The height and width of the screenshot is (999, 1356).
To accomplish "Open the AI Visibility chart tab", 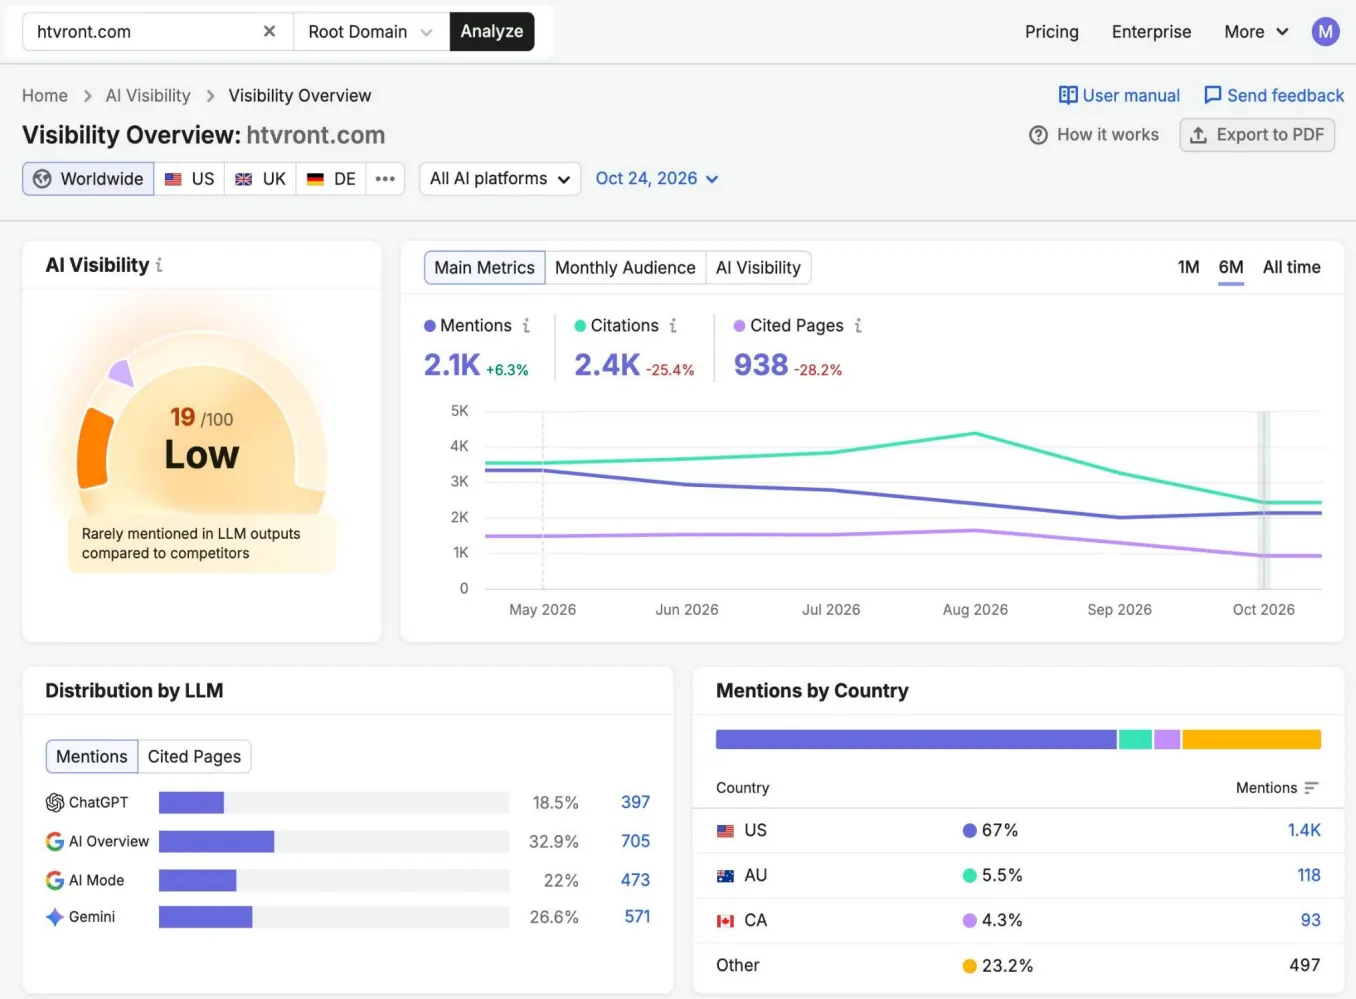I will click(758, 268).
